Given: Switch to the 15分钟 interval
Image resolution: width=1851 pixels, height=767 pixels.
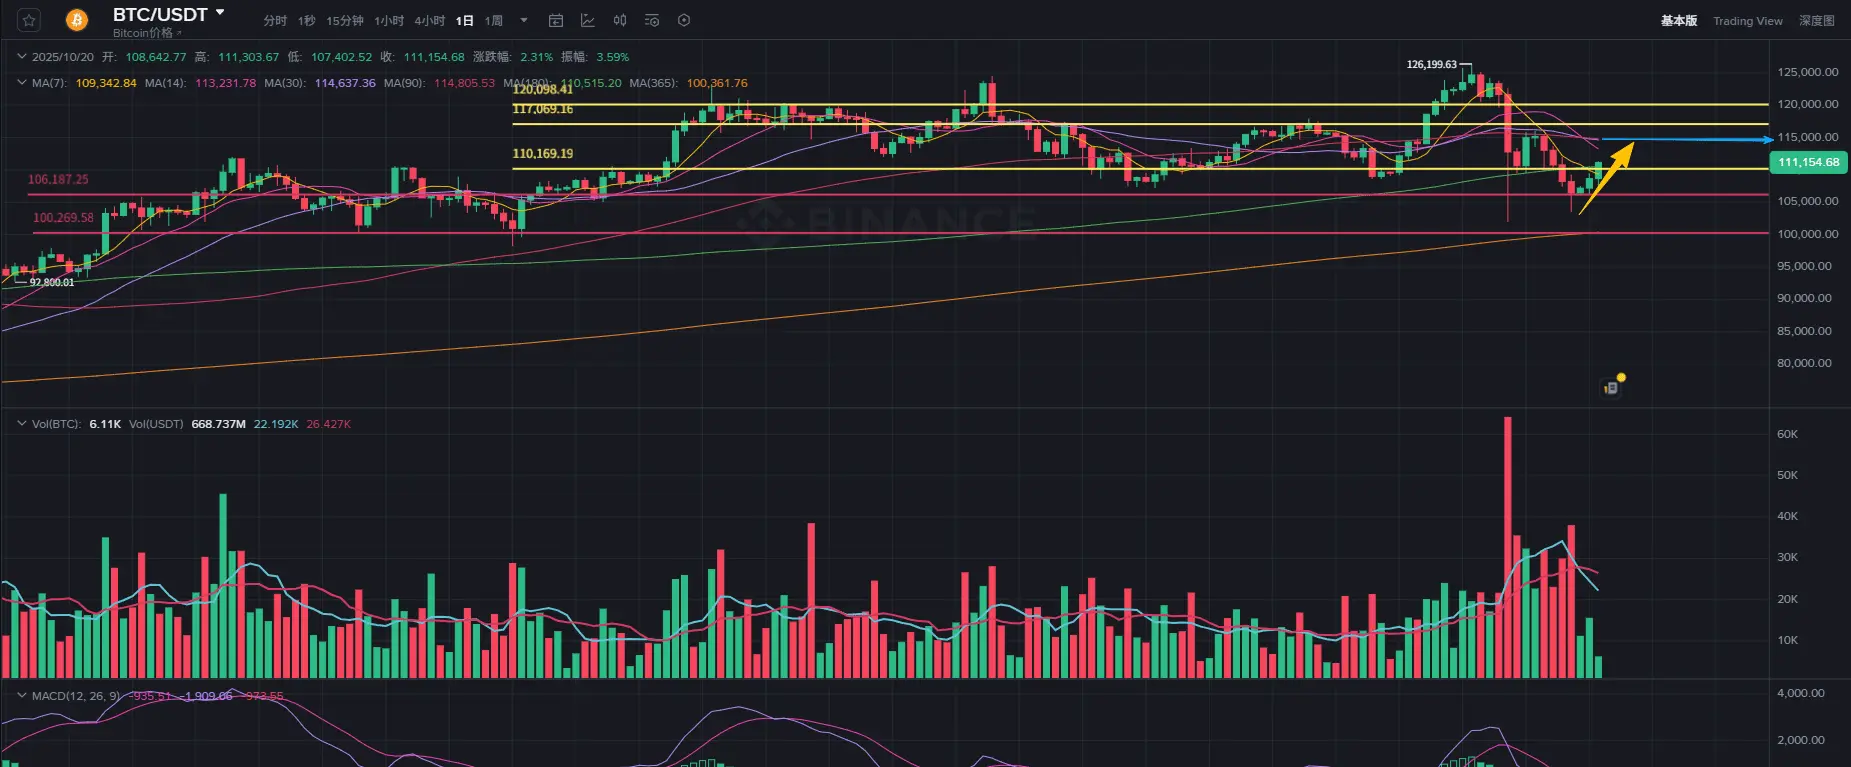Looking at the screenshot, I should pos(345,20).
